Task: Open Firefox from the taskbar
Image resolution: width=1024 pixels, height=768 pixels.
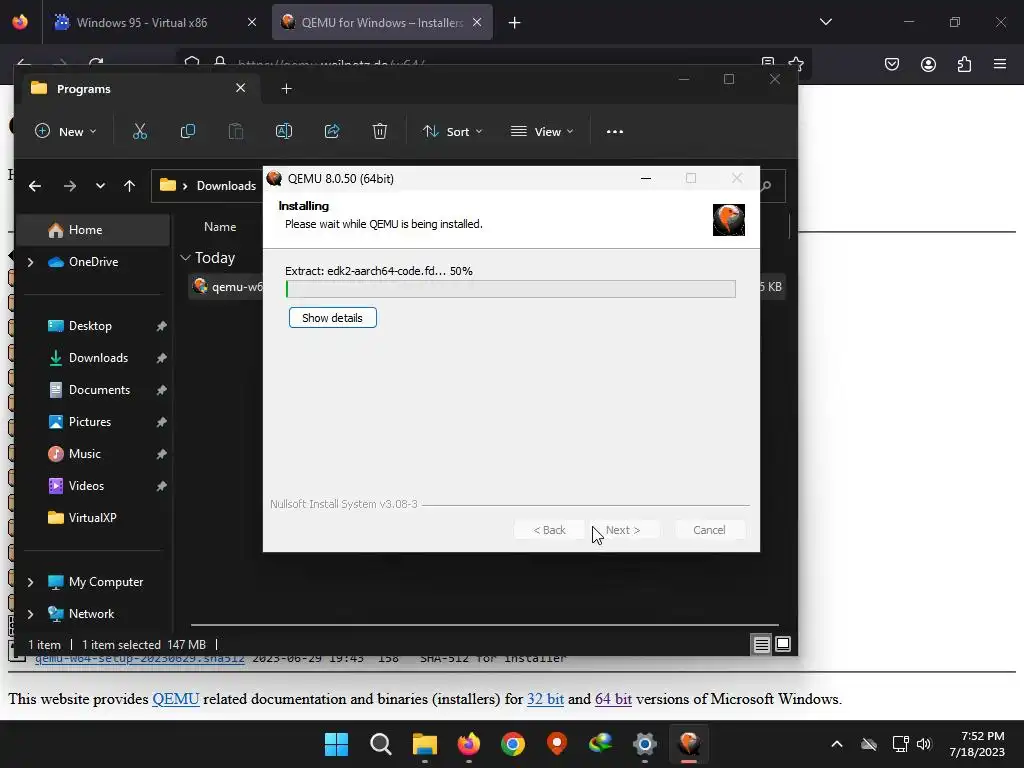Action: (468, 744)
